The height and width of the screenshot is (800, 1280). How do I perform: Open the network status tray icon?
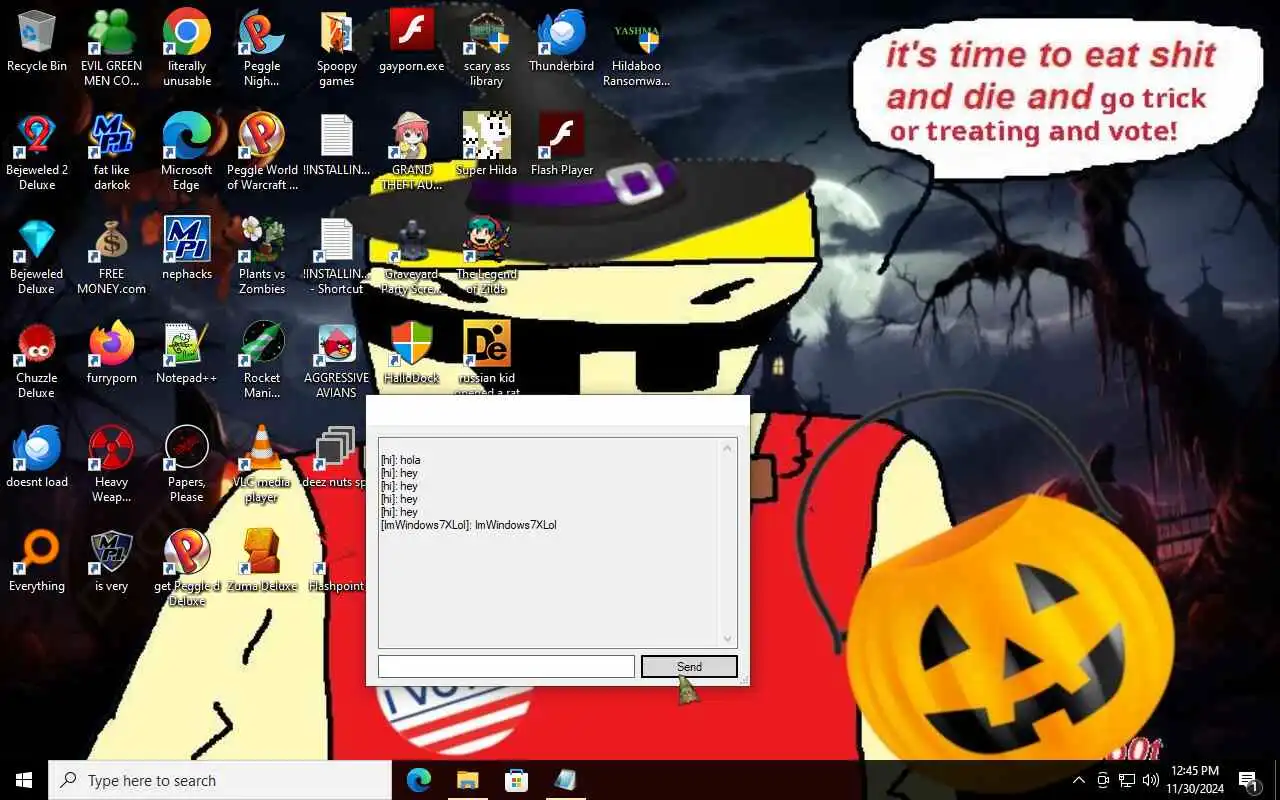(x=1127, y=780)
